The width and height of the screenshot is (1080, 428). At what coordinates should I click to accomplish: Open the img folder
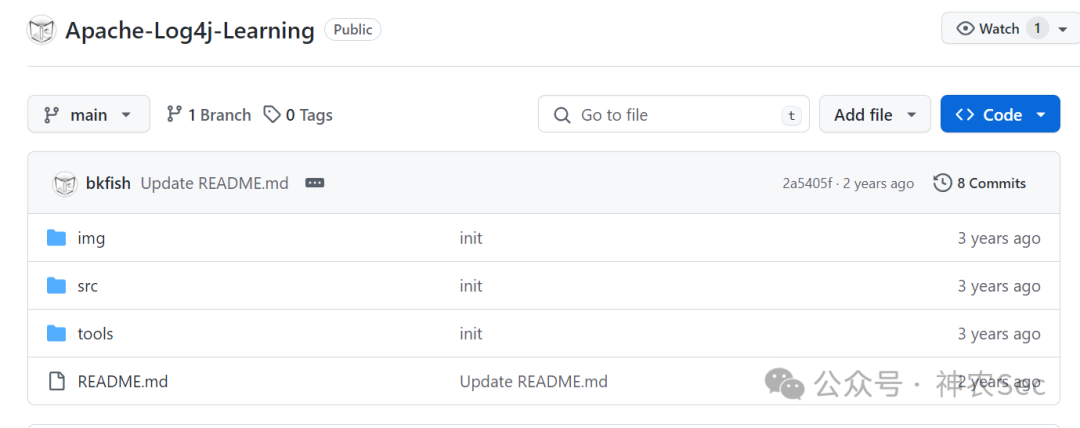91,238
